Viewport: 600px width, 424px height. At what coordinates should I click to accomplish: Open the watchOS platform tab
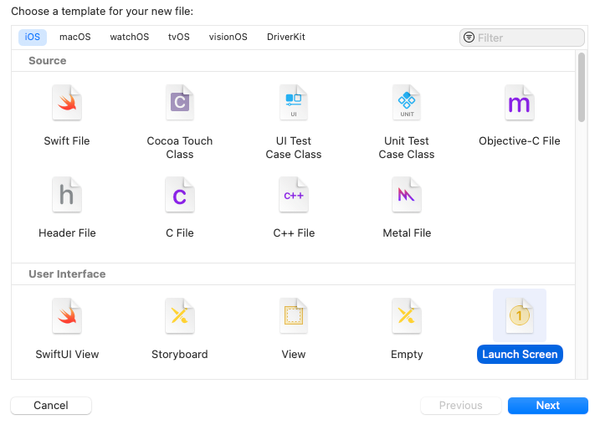pyautogui.click(x=129, y=37)
